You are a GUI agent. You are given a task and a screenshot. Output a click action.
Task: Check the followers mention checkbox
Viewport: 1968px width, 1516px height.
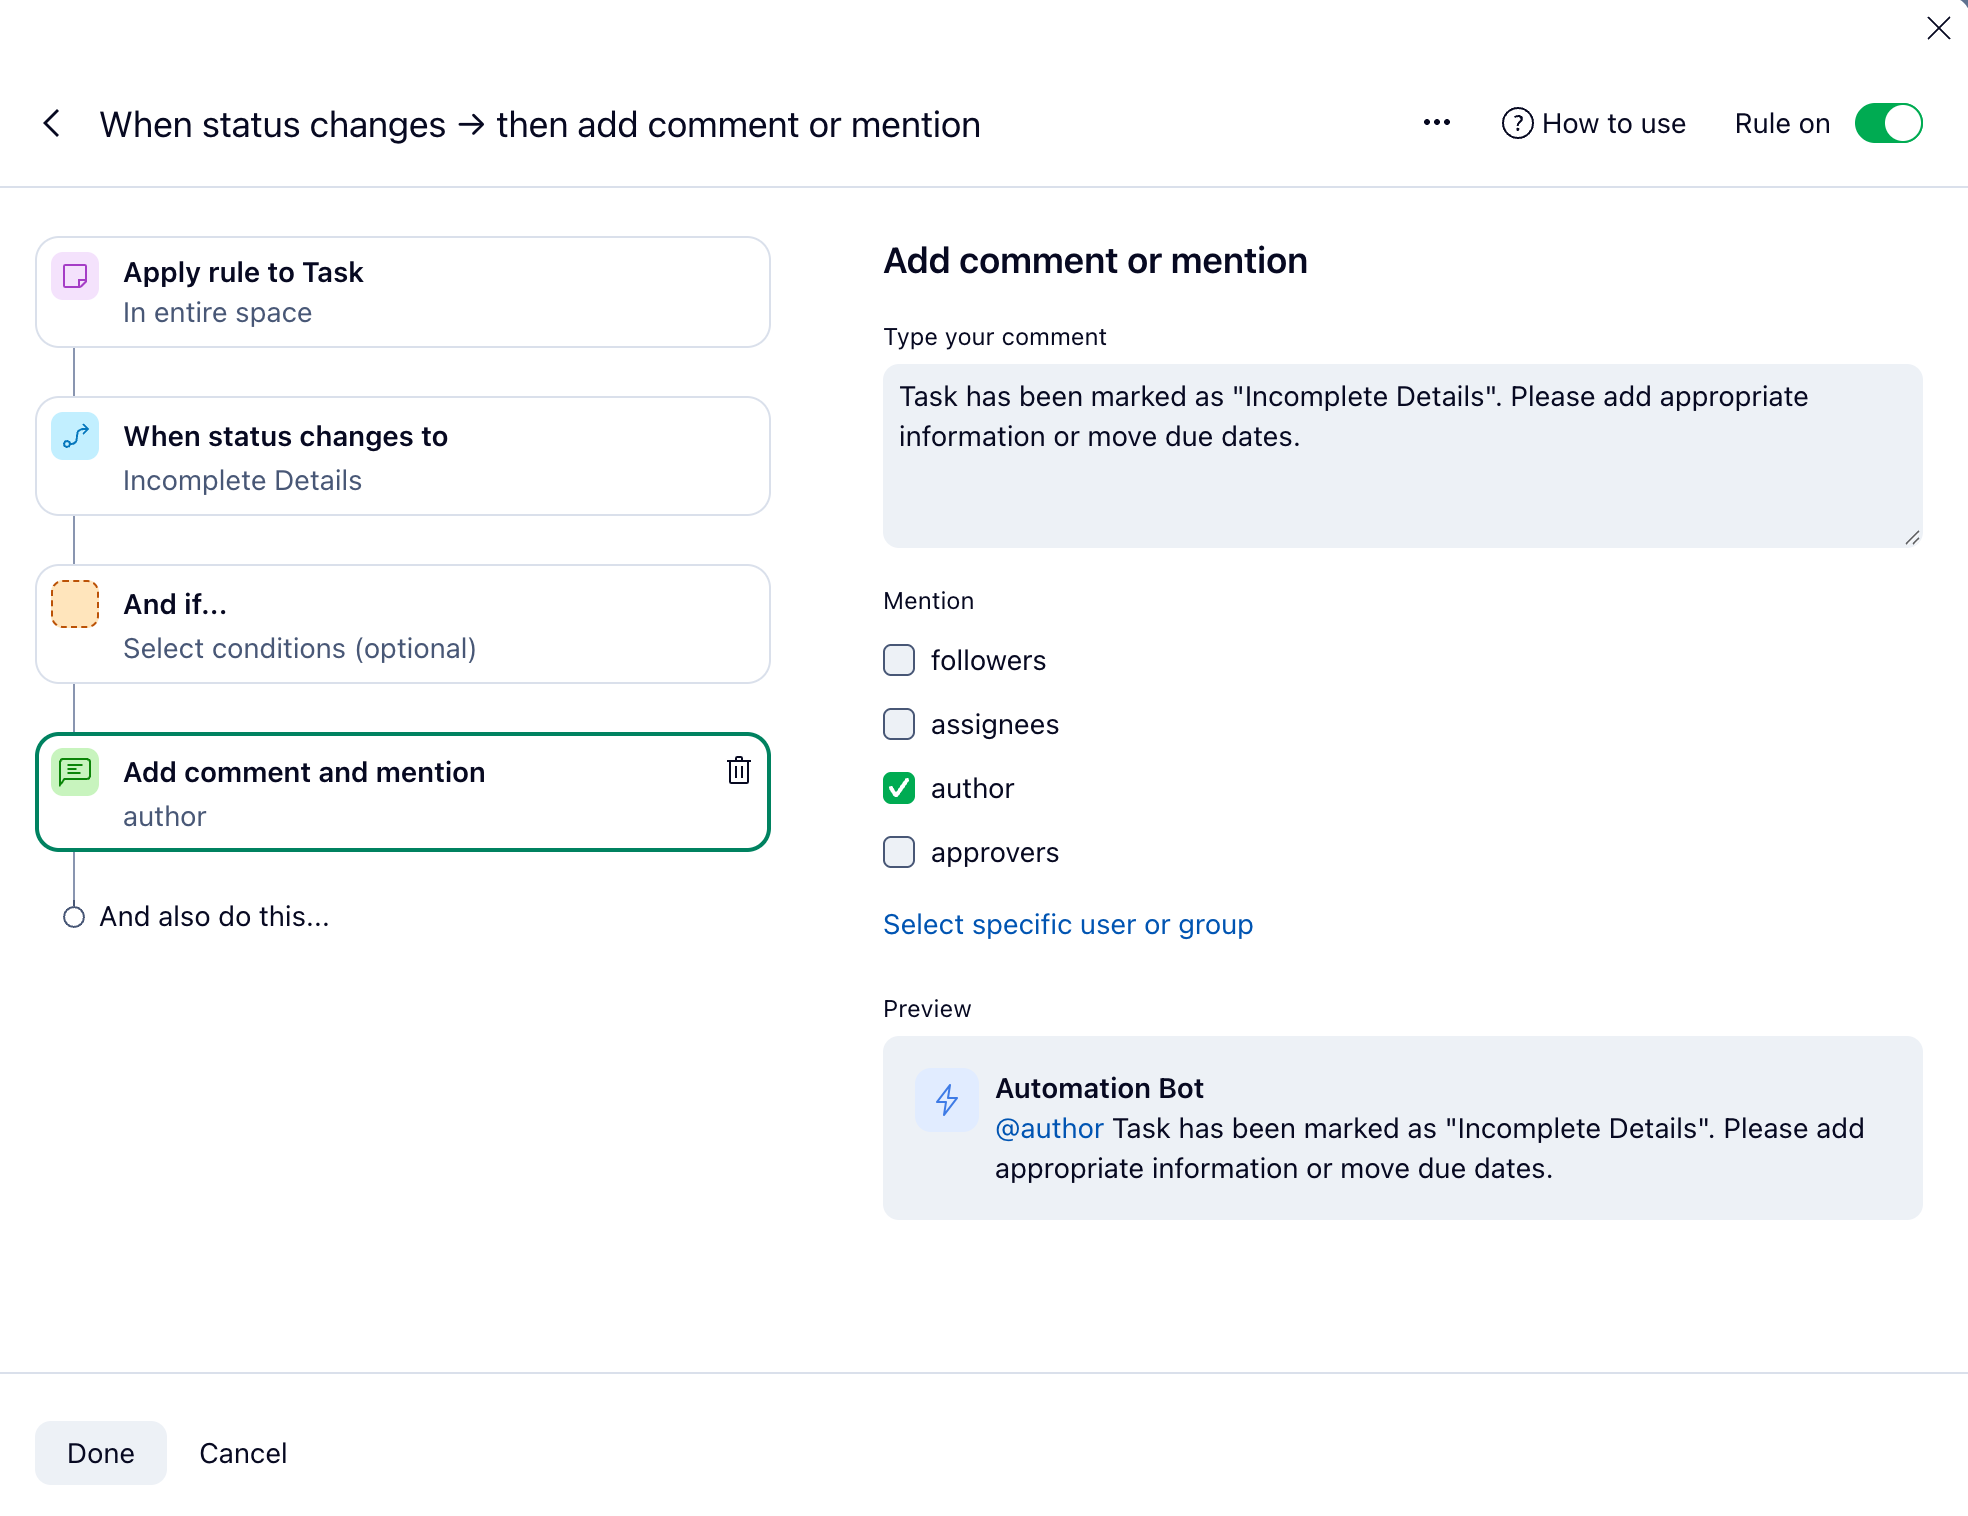tap(899, 660)
